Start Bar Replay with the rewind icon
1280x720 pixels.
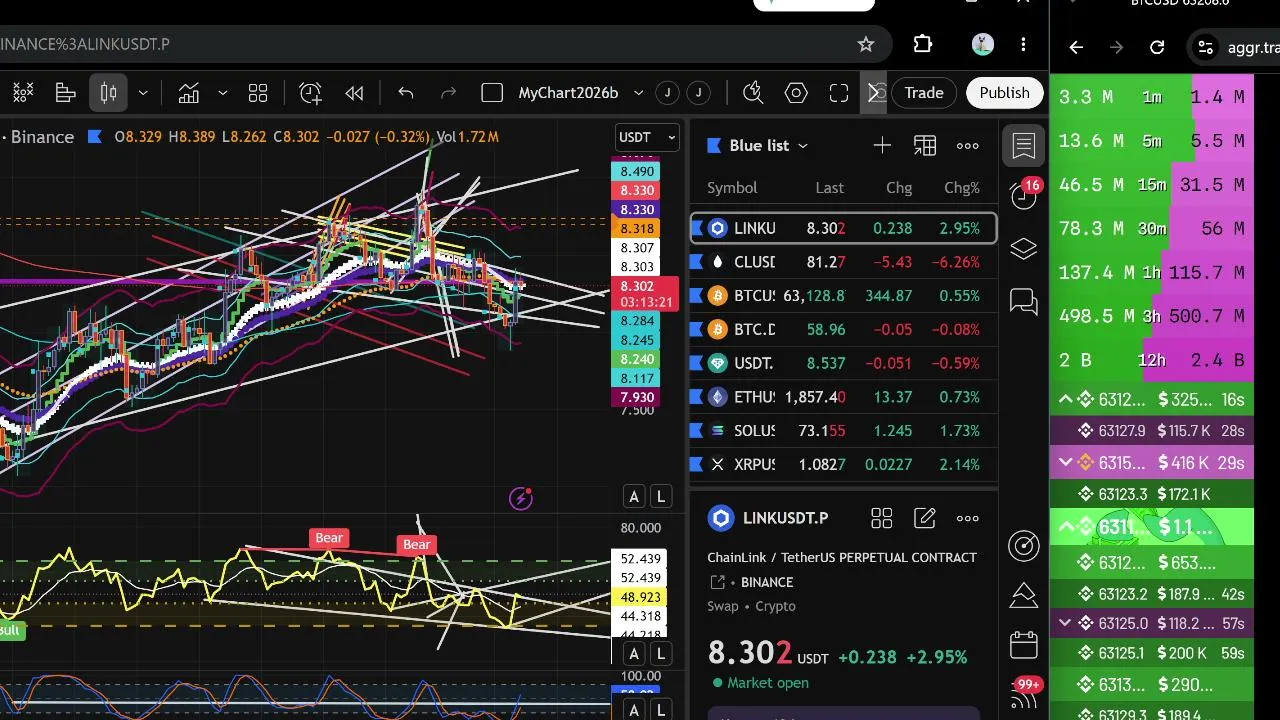click(x=354, y=93)
